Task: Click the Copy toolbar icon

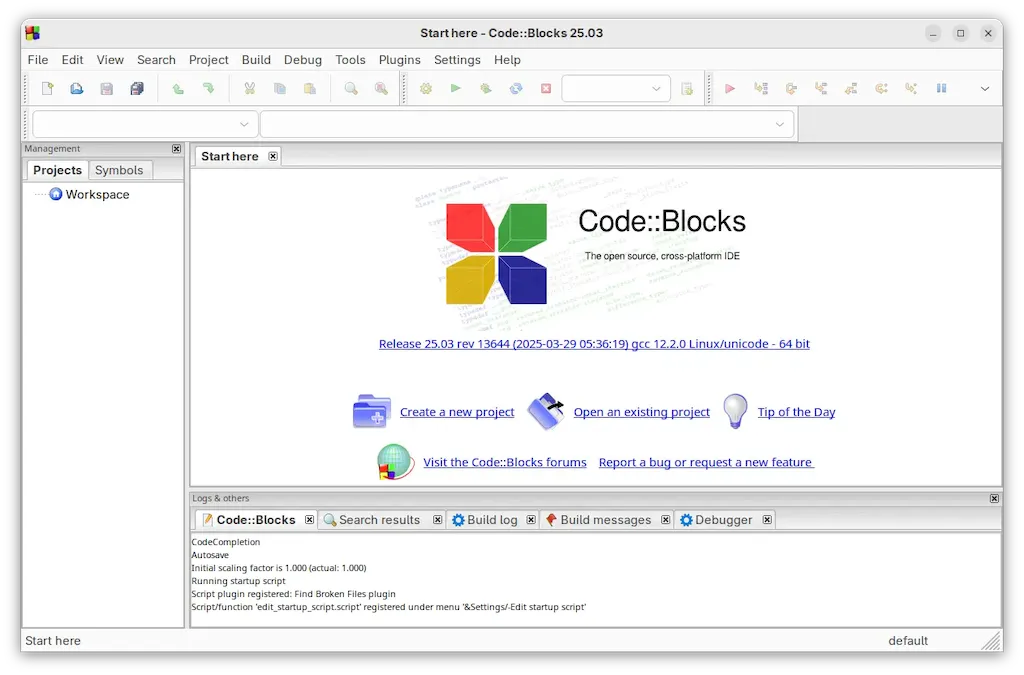Action: (280, 88)
